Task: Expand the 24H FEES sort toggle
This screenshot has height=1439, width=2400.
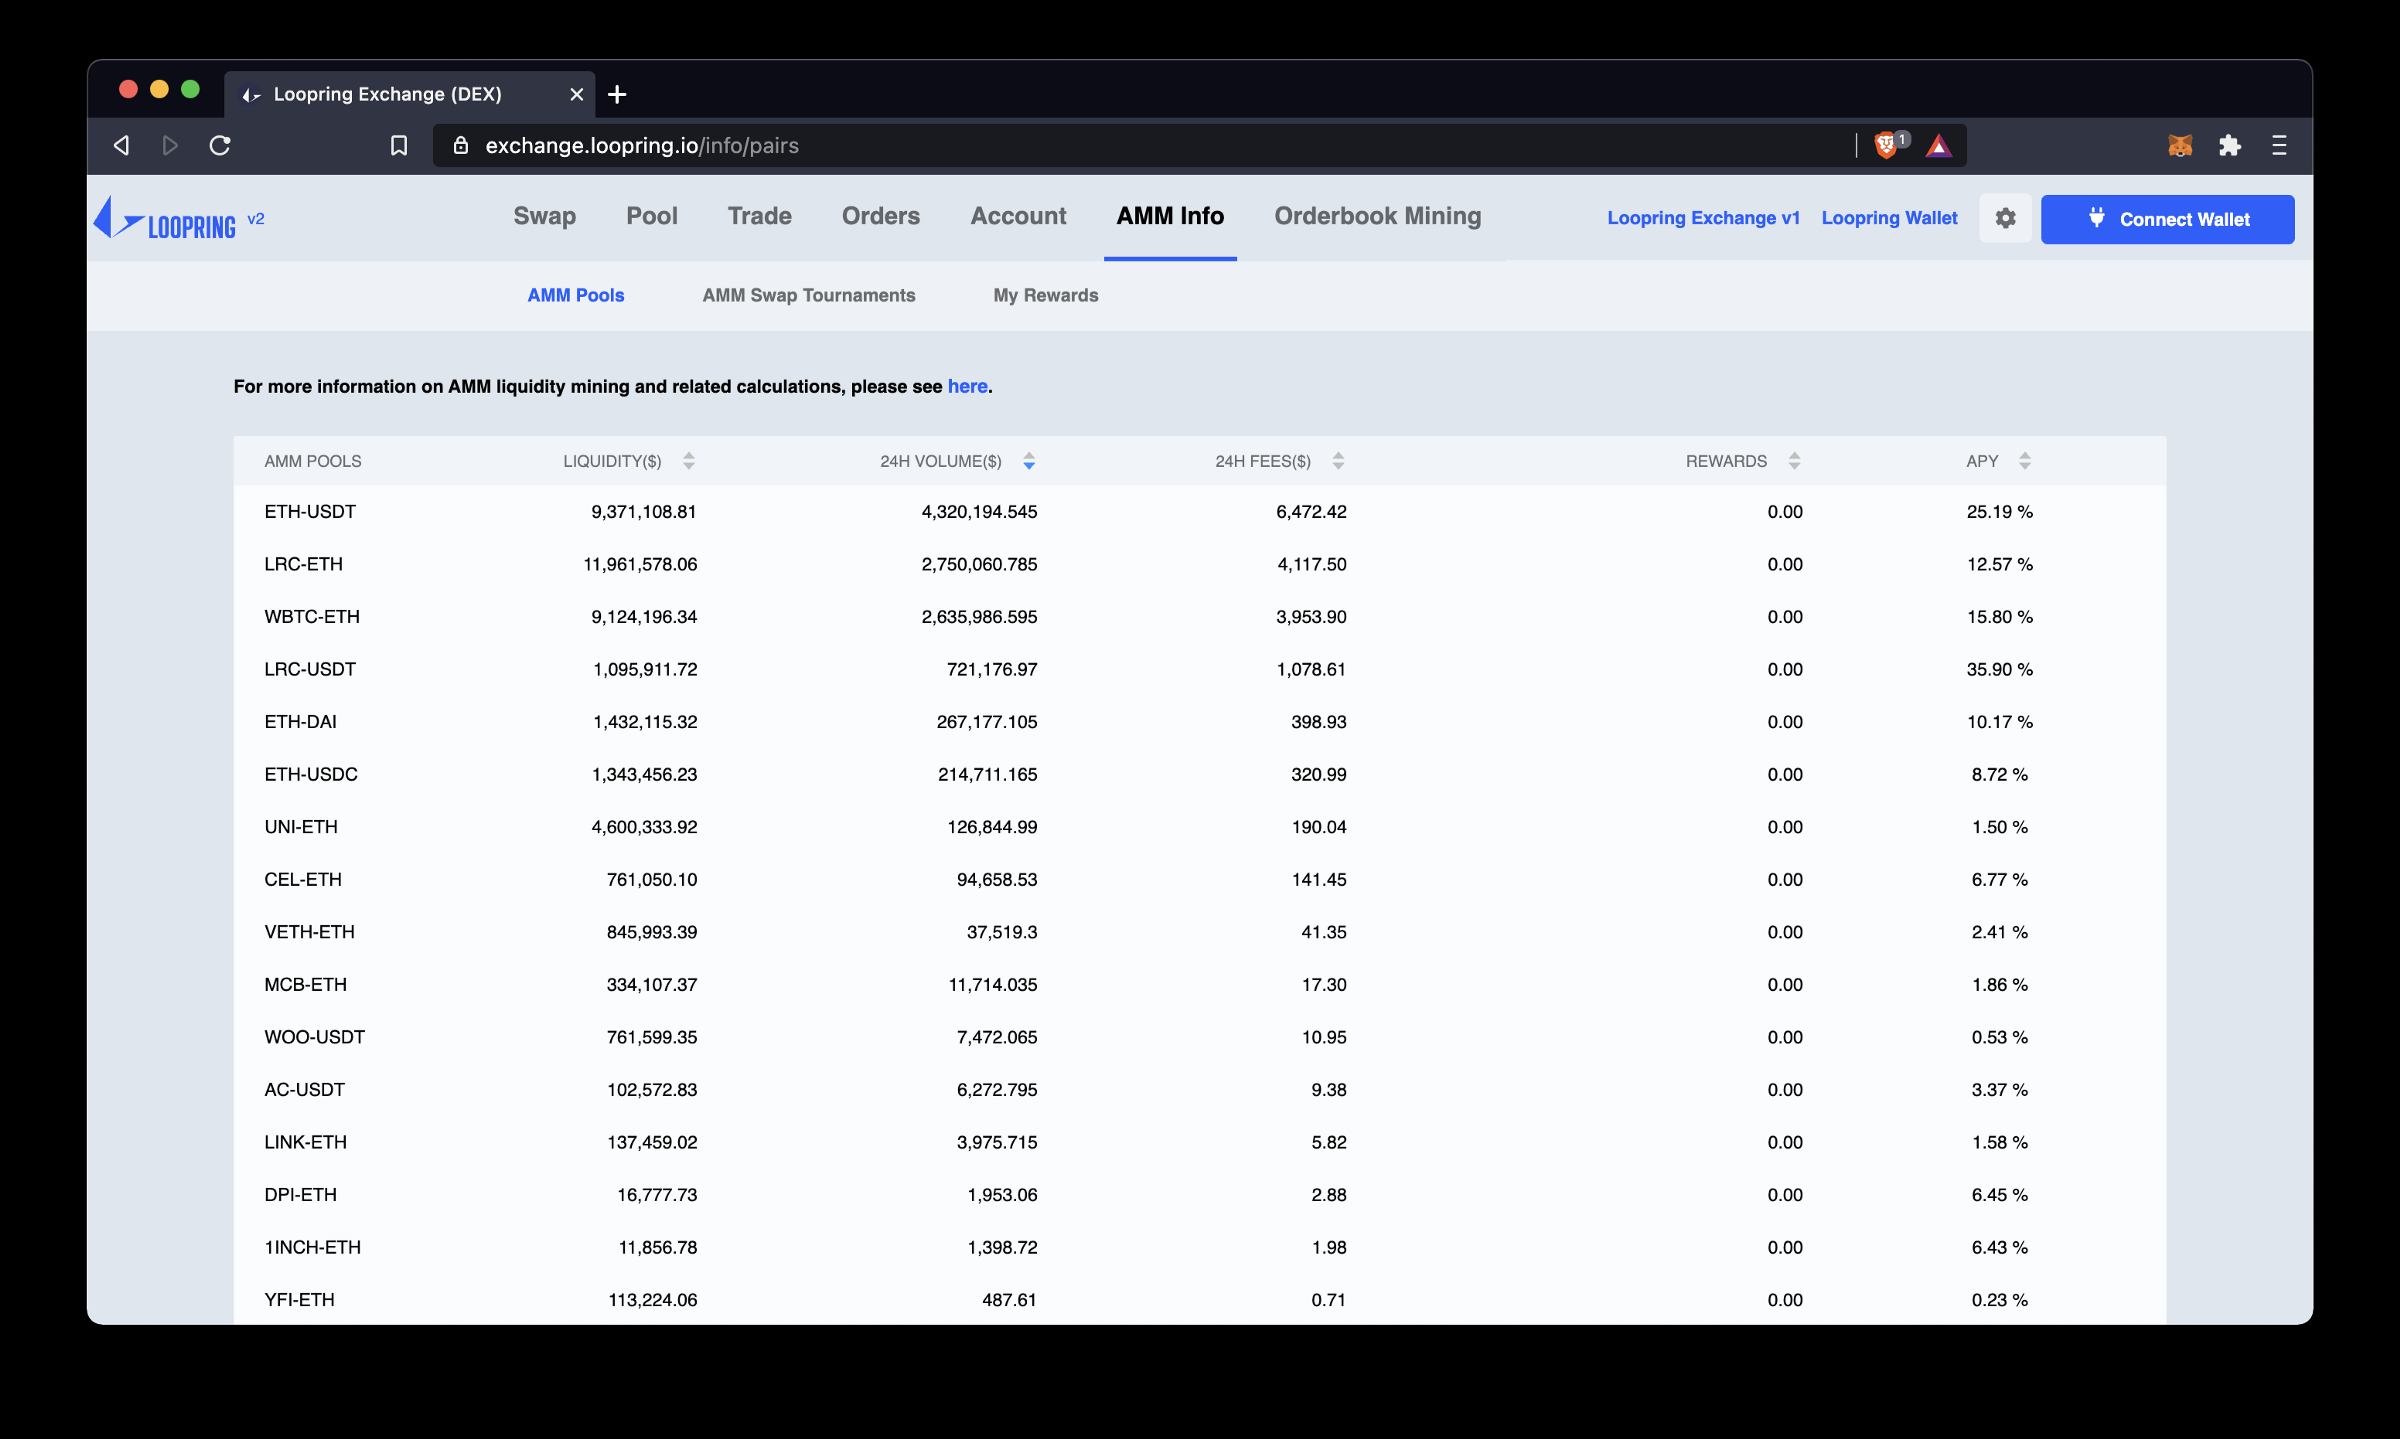Action: pyautogui.click(x=1341, y=461)
